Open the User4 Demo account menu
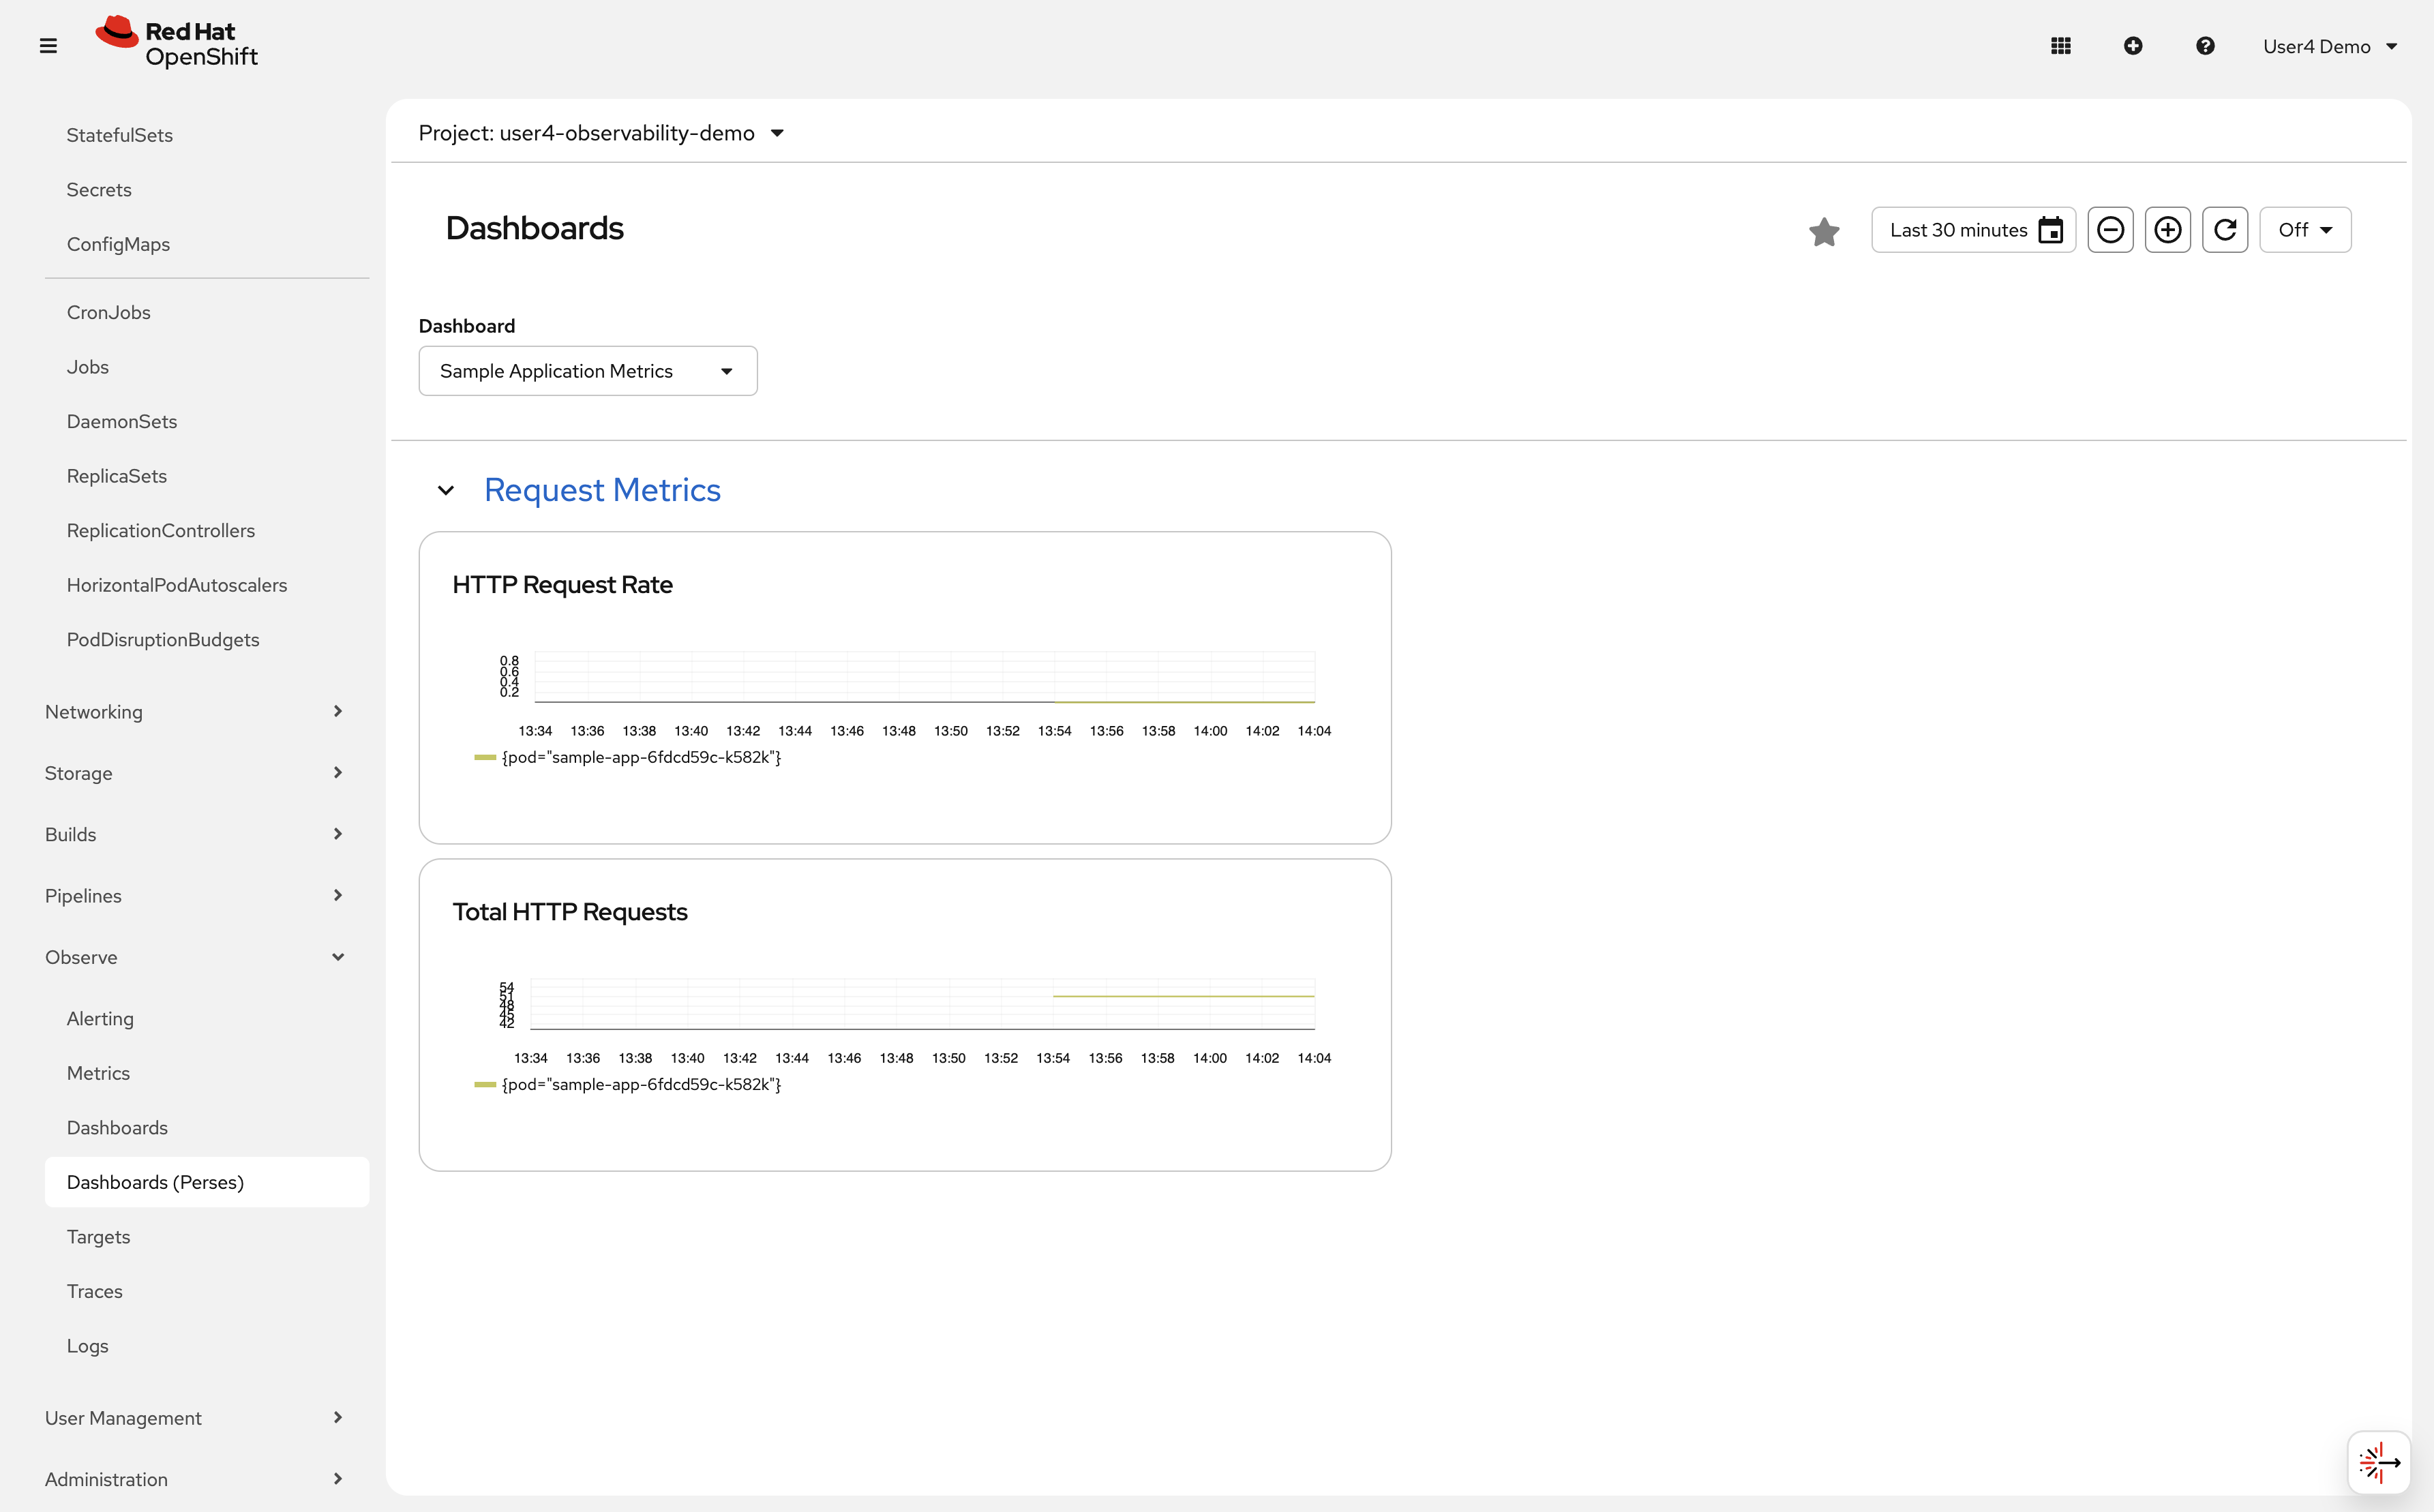Screen dimensions: 2434x1512 2331,45
